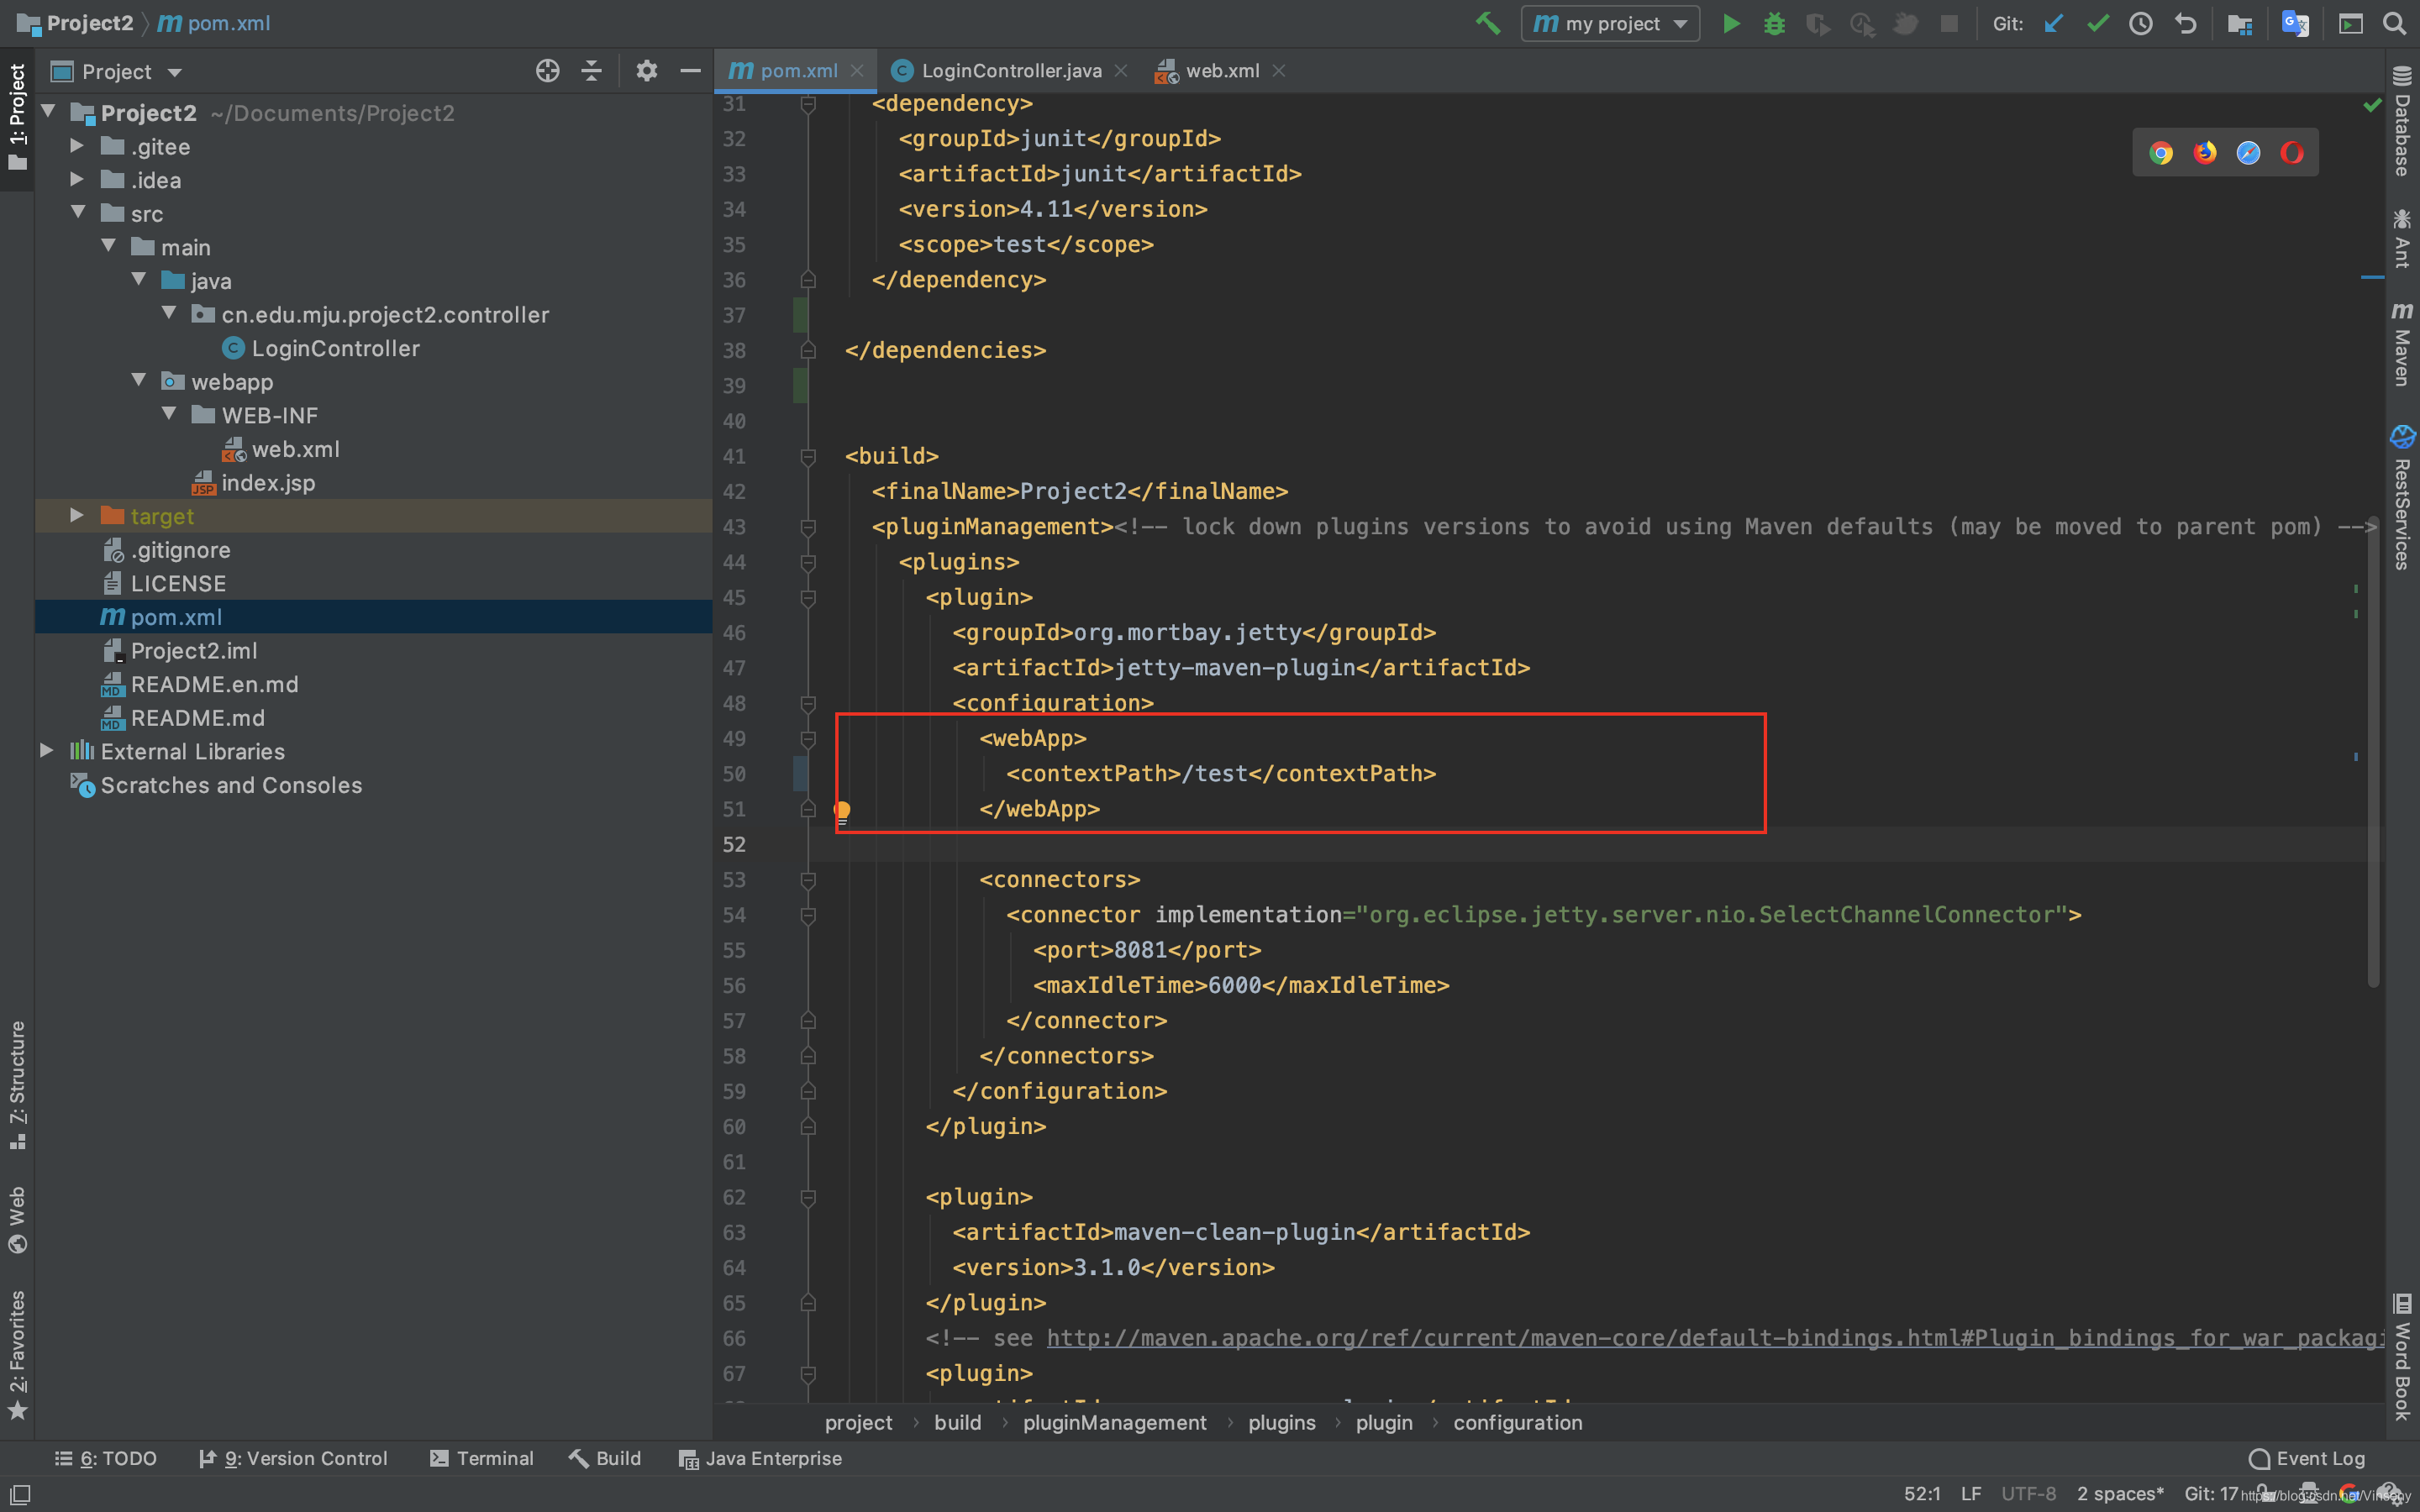Follow the maven.apache.org link in comment
The width and height of the screenshot is (2420, 1512).
tap(1715, 1338)
